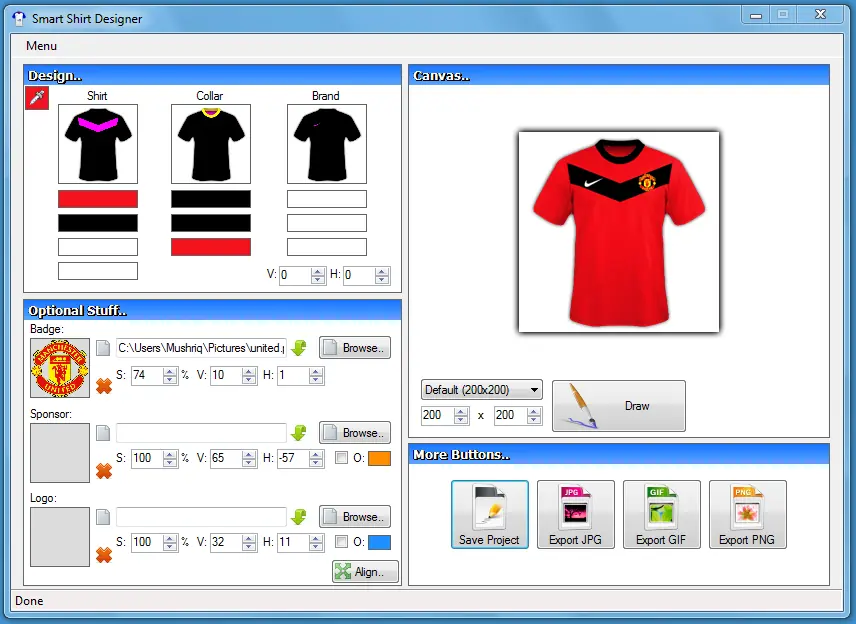This screenshot has height=624, width=856.
Task: Click the page icon beside sponsor path
Action: (x=103, y=433)
